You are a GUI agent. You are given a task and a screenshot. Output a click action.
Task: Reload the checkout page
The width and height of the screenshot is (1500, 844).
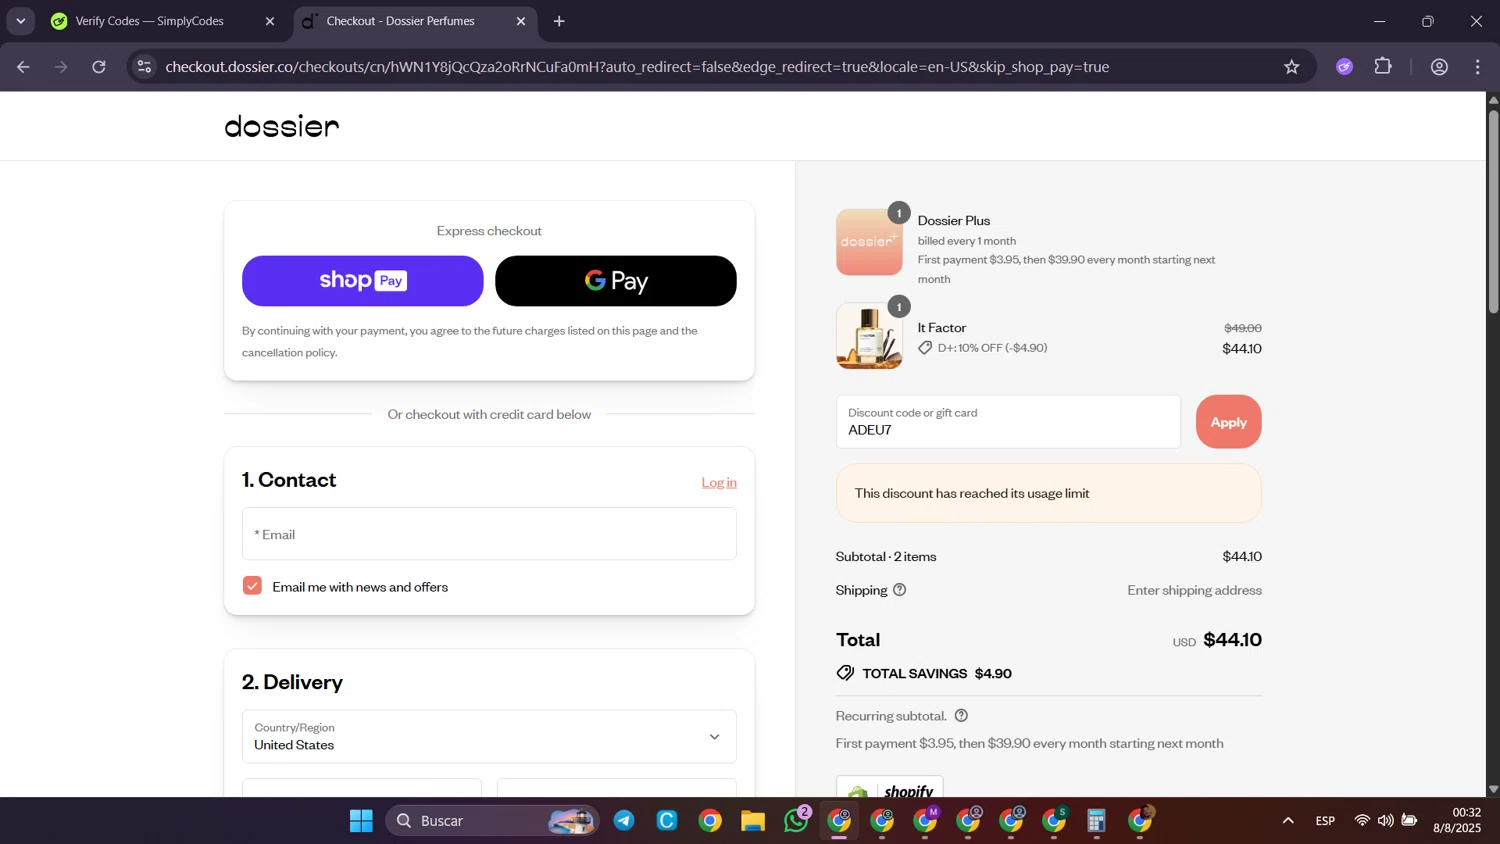[x=99, y=67]
